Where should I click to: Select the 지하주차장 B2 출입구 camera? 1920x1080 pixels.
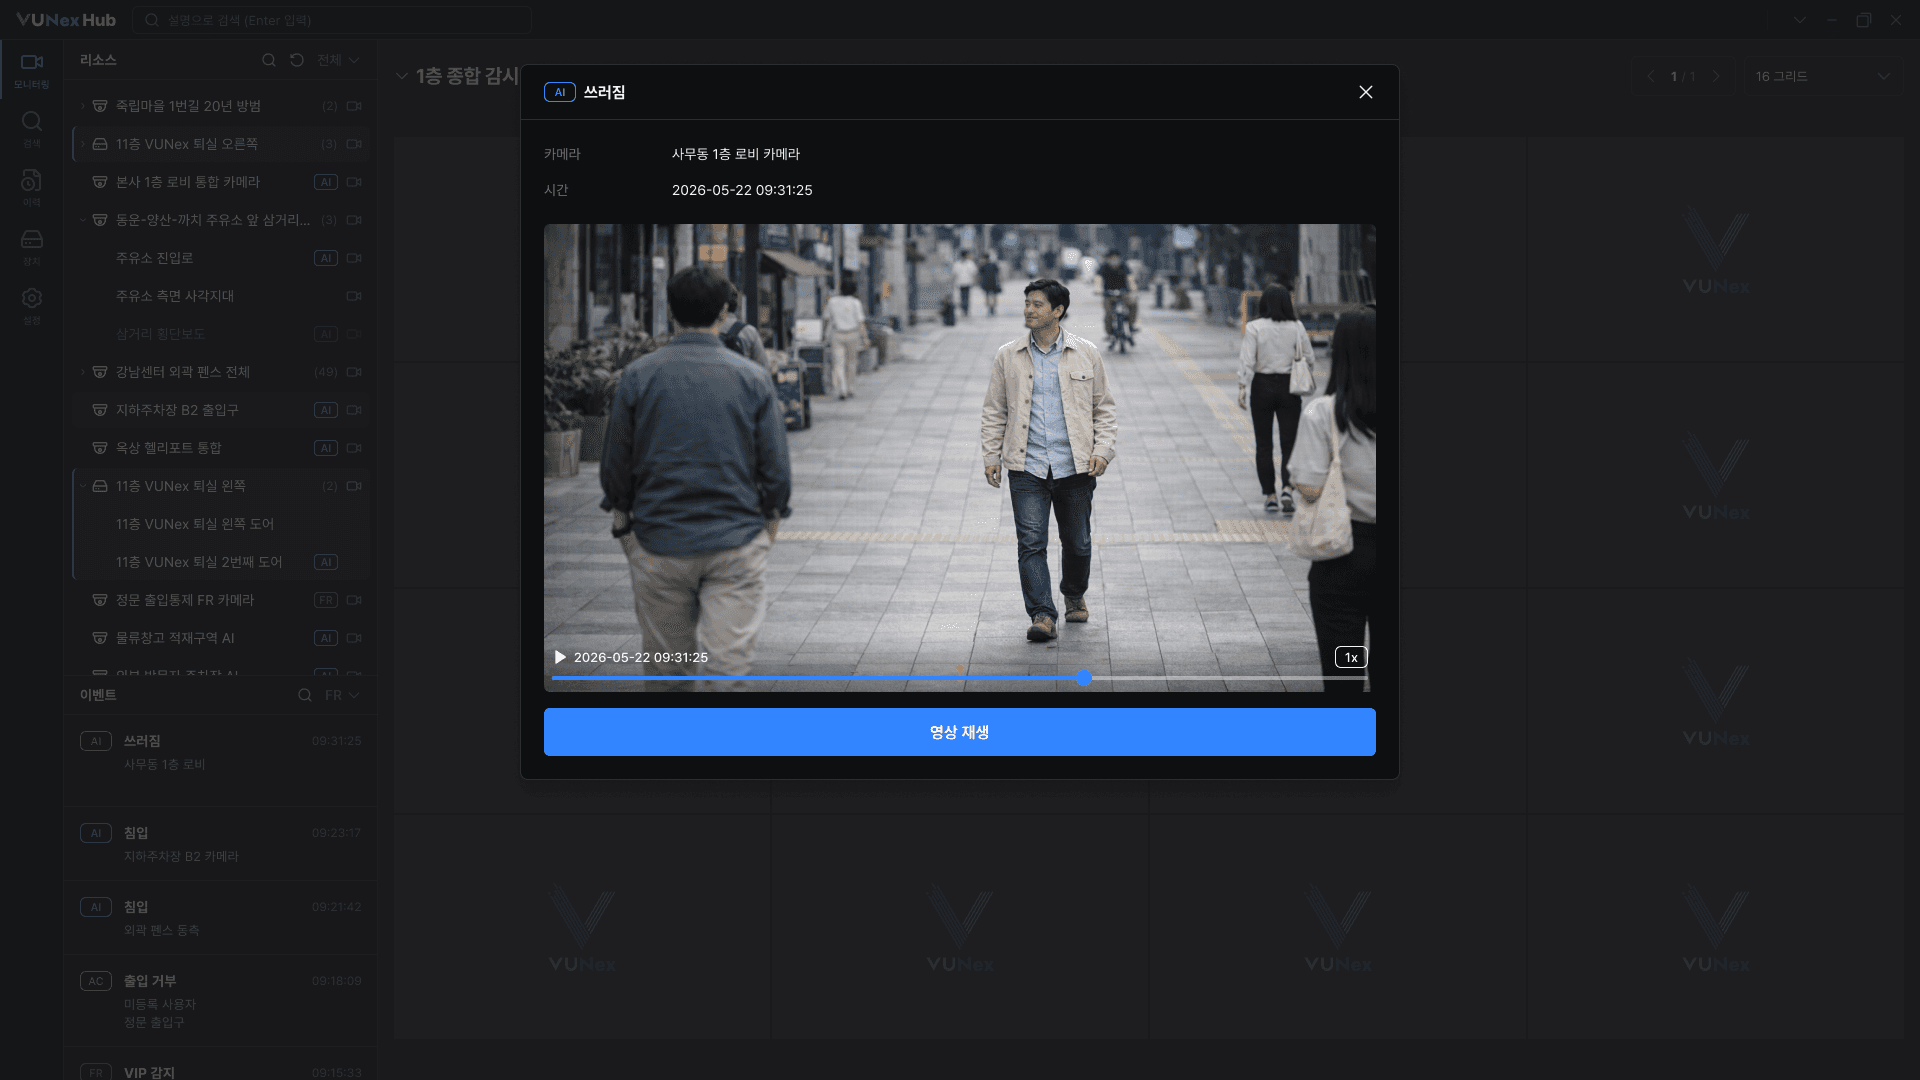pyautogui.click(x=221, y=410)
